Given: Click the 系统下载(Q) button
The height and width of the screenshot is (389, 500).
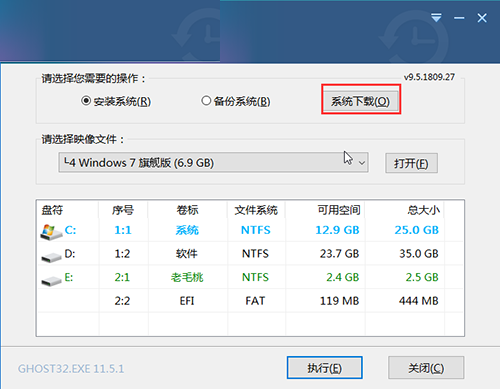Looking at the screenshot, I should 361,101.
